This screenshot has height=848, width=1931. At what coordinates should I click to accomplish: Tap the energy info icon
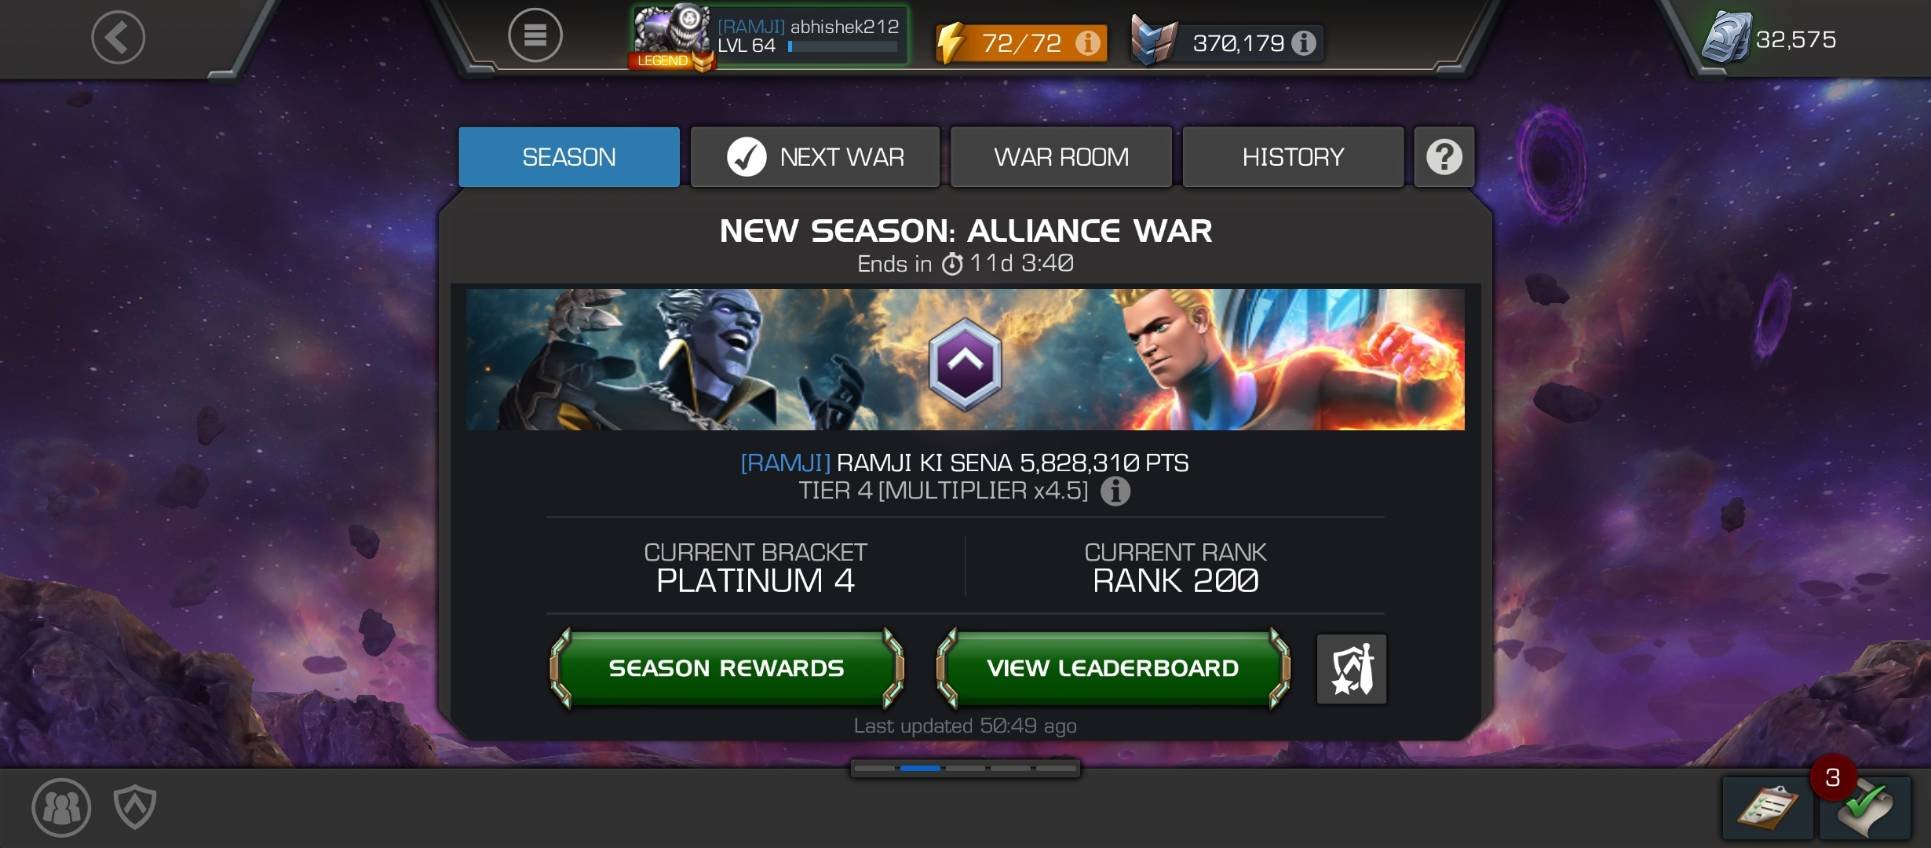[x=1087, y=43]
